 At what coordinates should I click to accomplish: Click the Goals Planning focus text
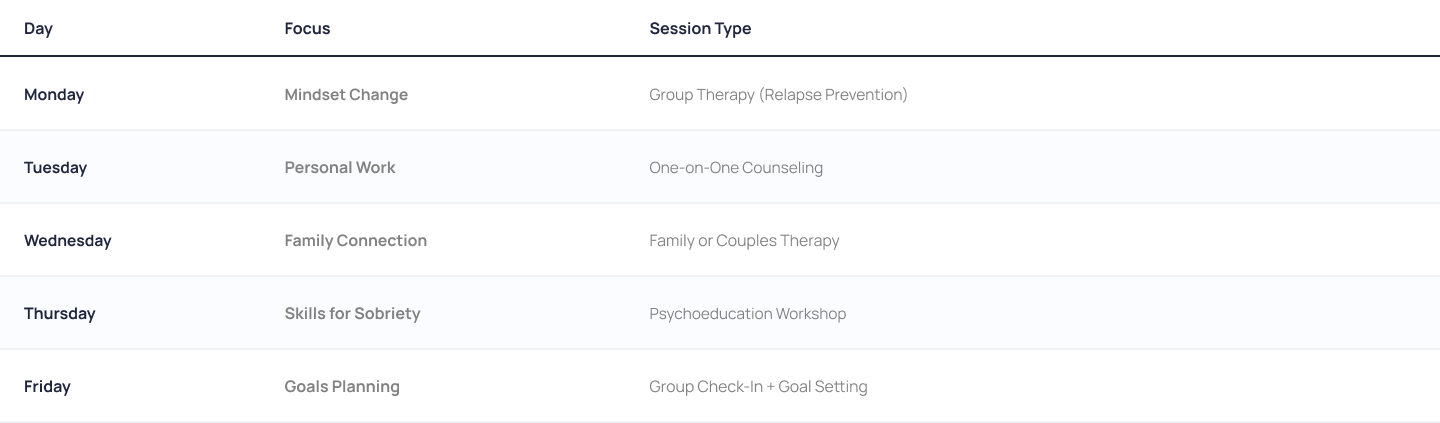(x=342, y=387)
